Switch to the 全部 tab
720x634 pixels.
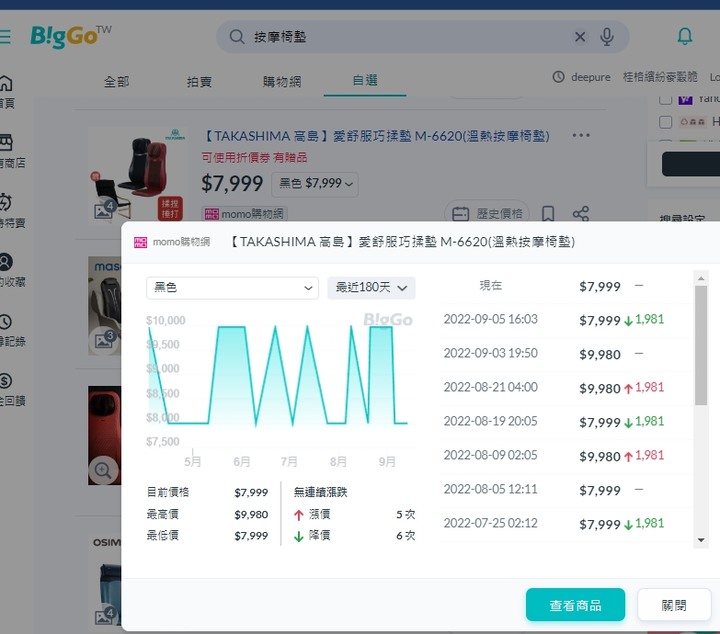(x=117, y=81)
